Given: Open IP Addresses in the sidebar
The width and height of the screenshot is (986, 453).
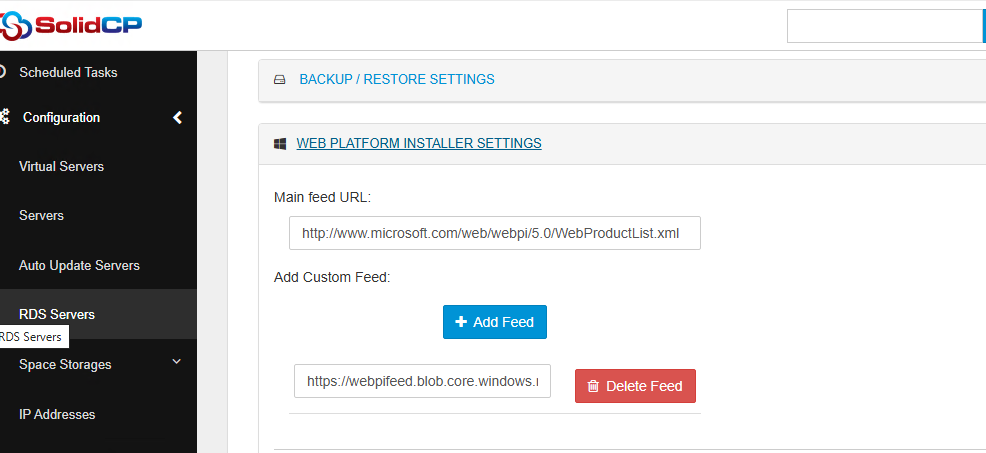Looking at the screenshot, I should coord(57,414).
